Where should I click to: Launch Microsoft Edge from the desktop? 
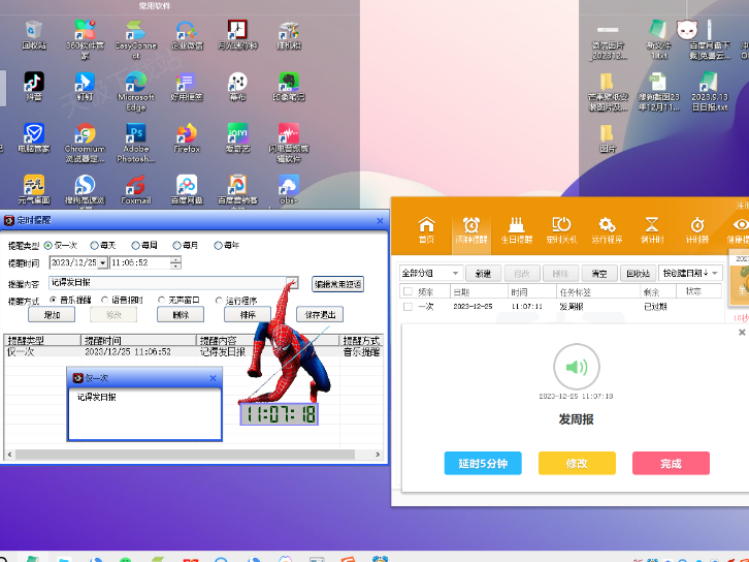136,91
